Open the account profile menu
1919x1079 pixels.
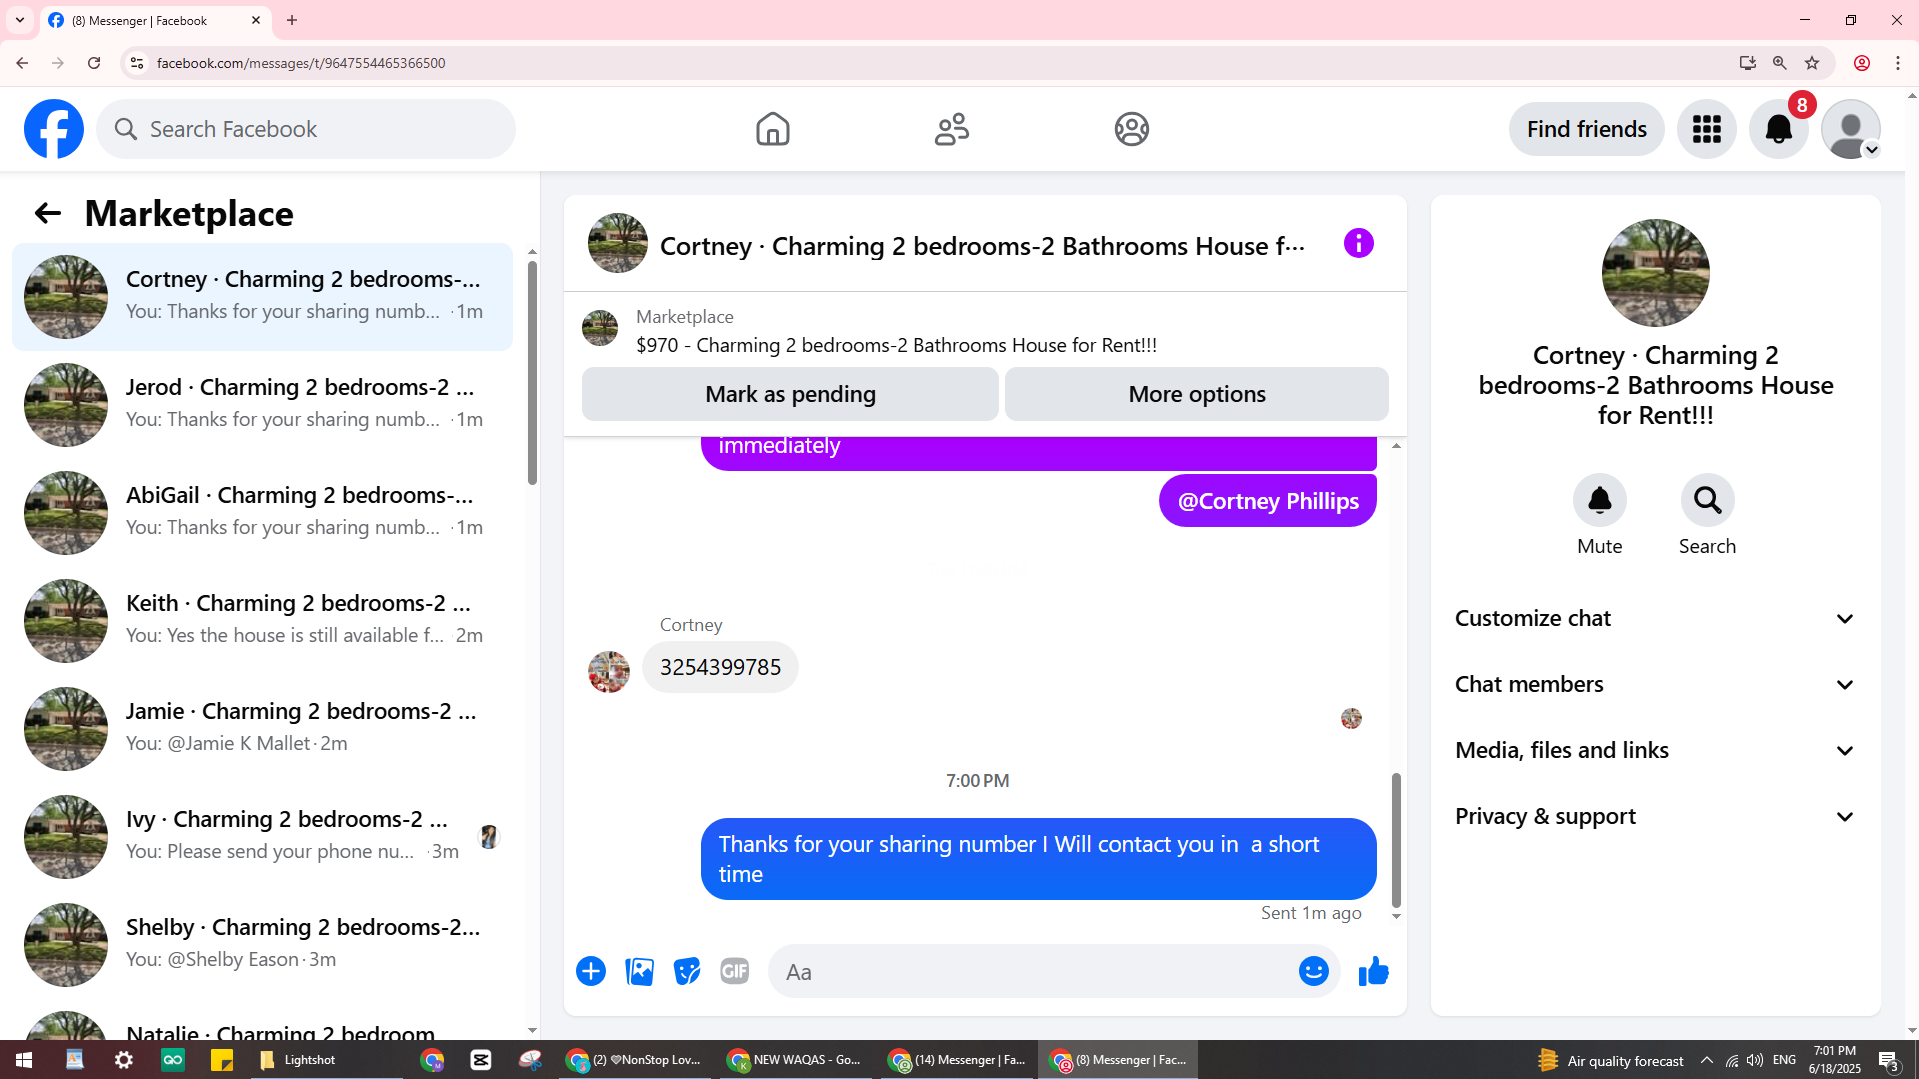(1851, 129)
